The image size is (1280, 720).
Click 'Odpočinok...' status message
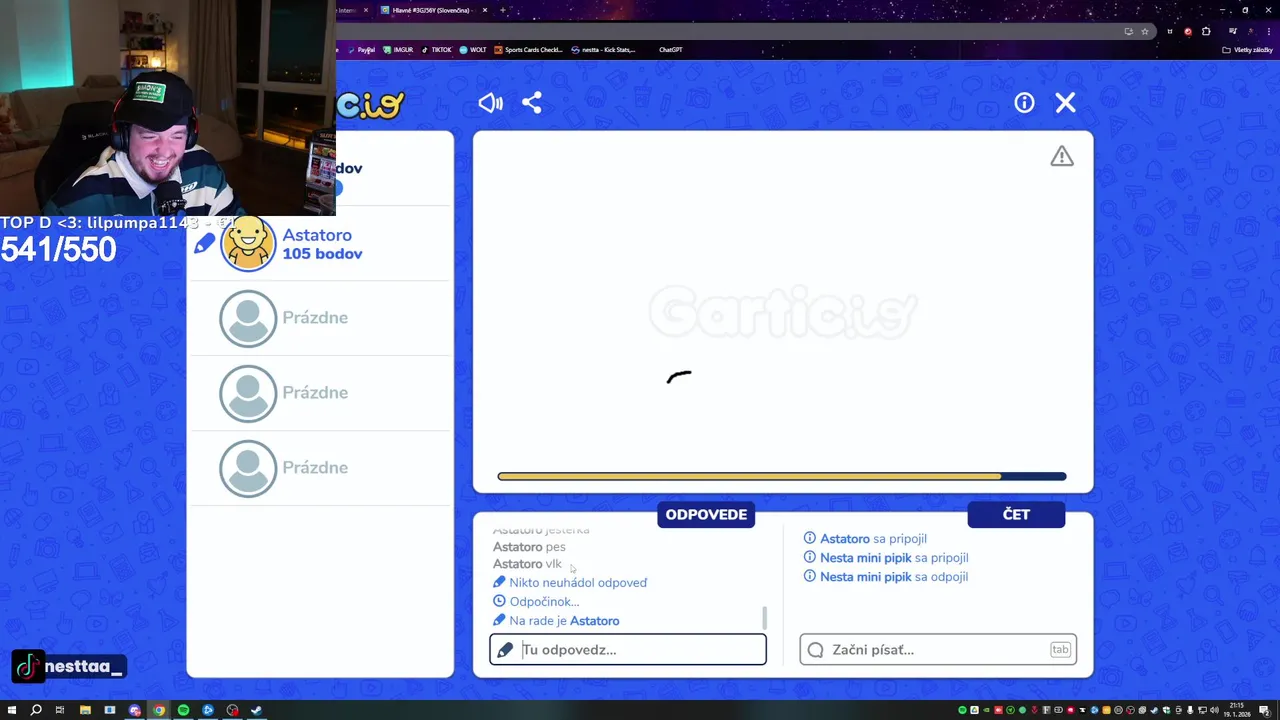pyautogui.click(x=536, y=602)
